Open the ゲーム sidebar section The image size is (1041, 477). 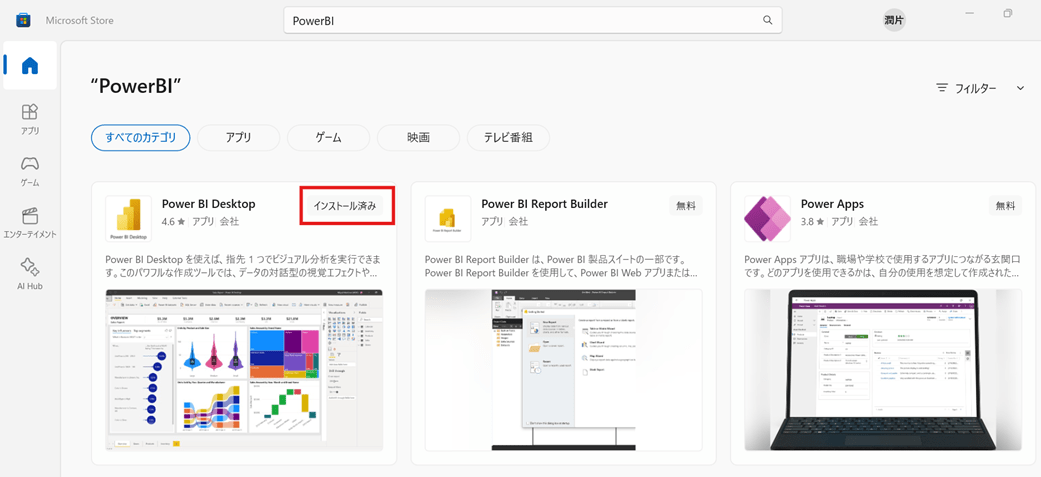(30, 171)
